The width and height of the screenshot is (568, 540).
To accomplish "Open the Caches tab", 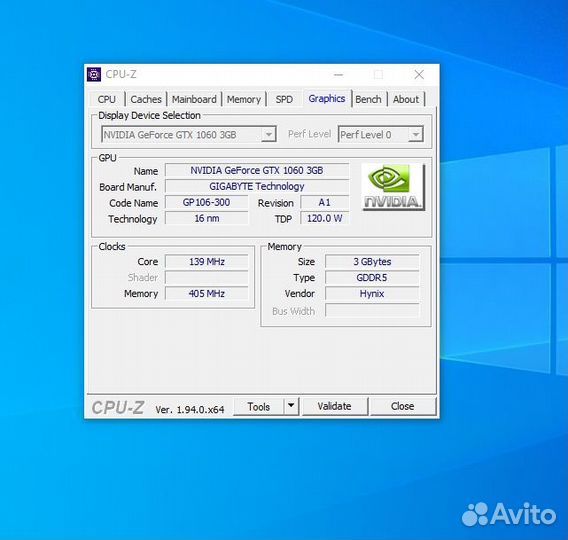I will 146,99.
